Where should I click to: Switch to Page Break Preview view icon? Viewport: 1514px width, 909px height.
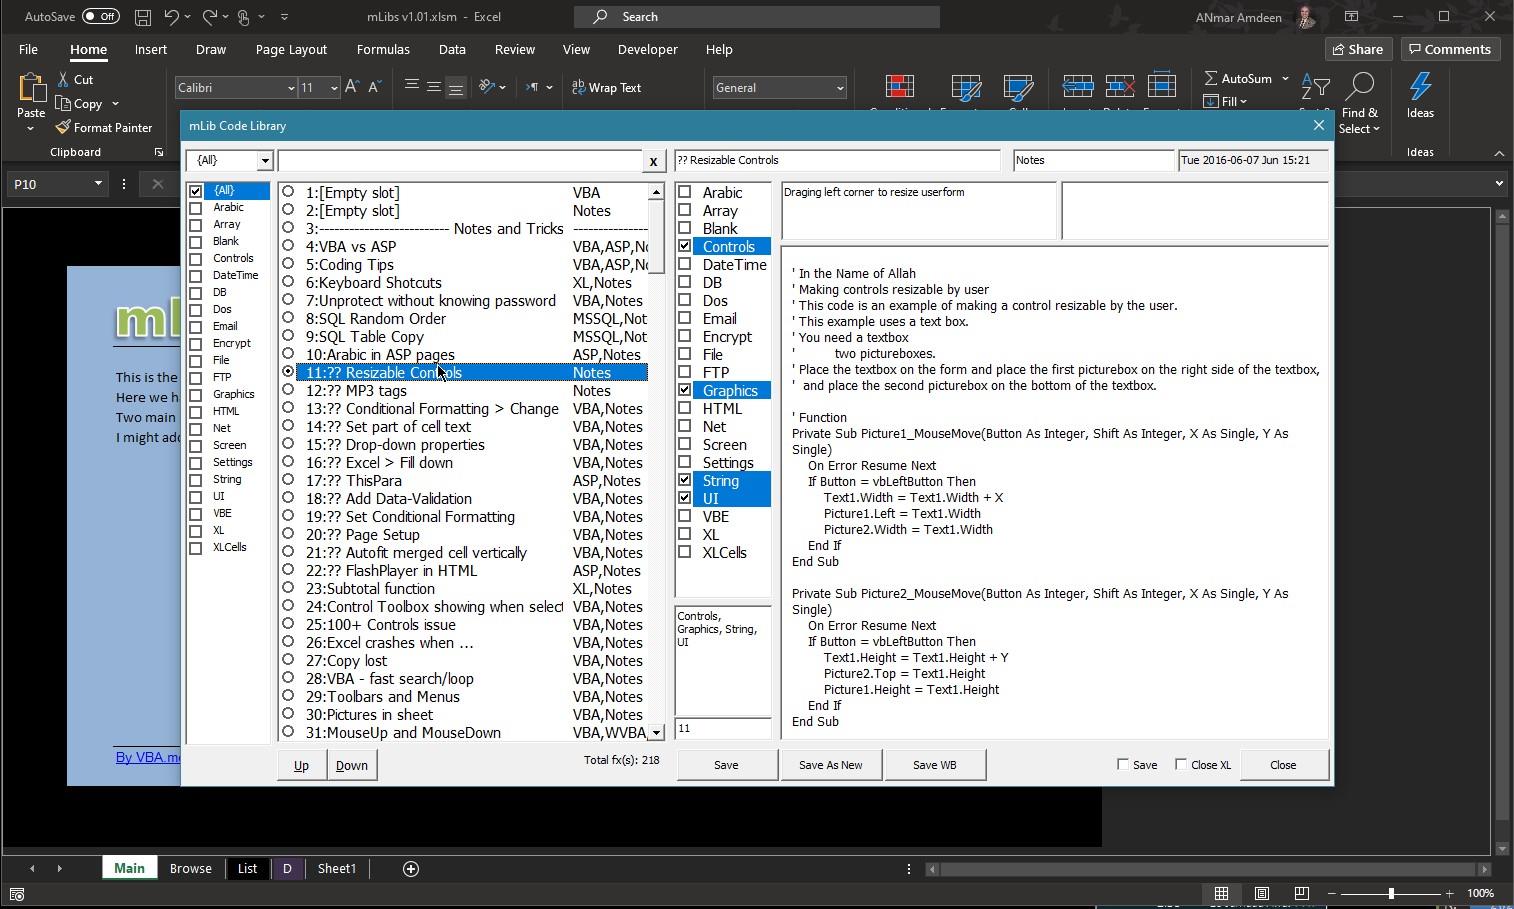coord(1301,893)
